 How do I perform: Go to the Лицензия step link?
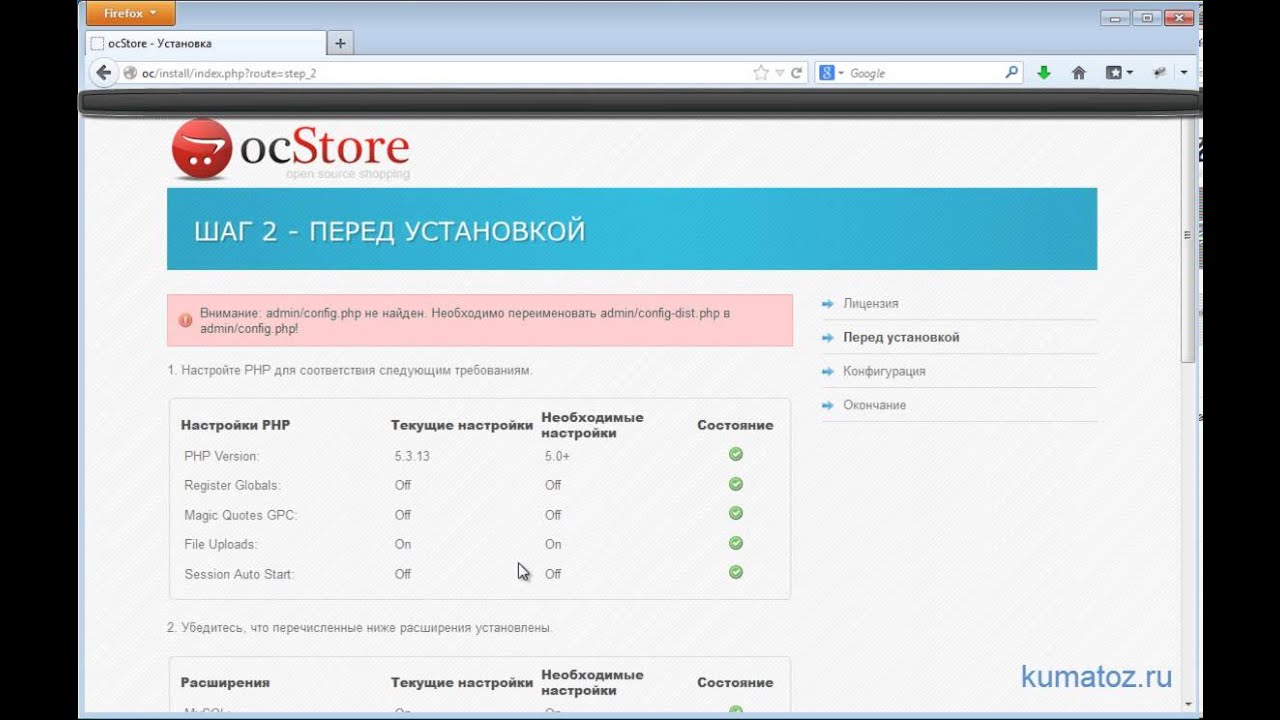pyautogui.click(x=870, y=303)
